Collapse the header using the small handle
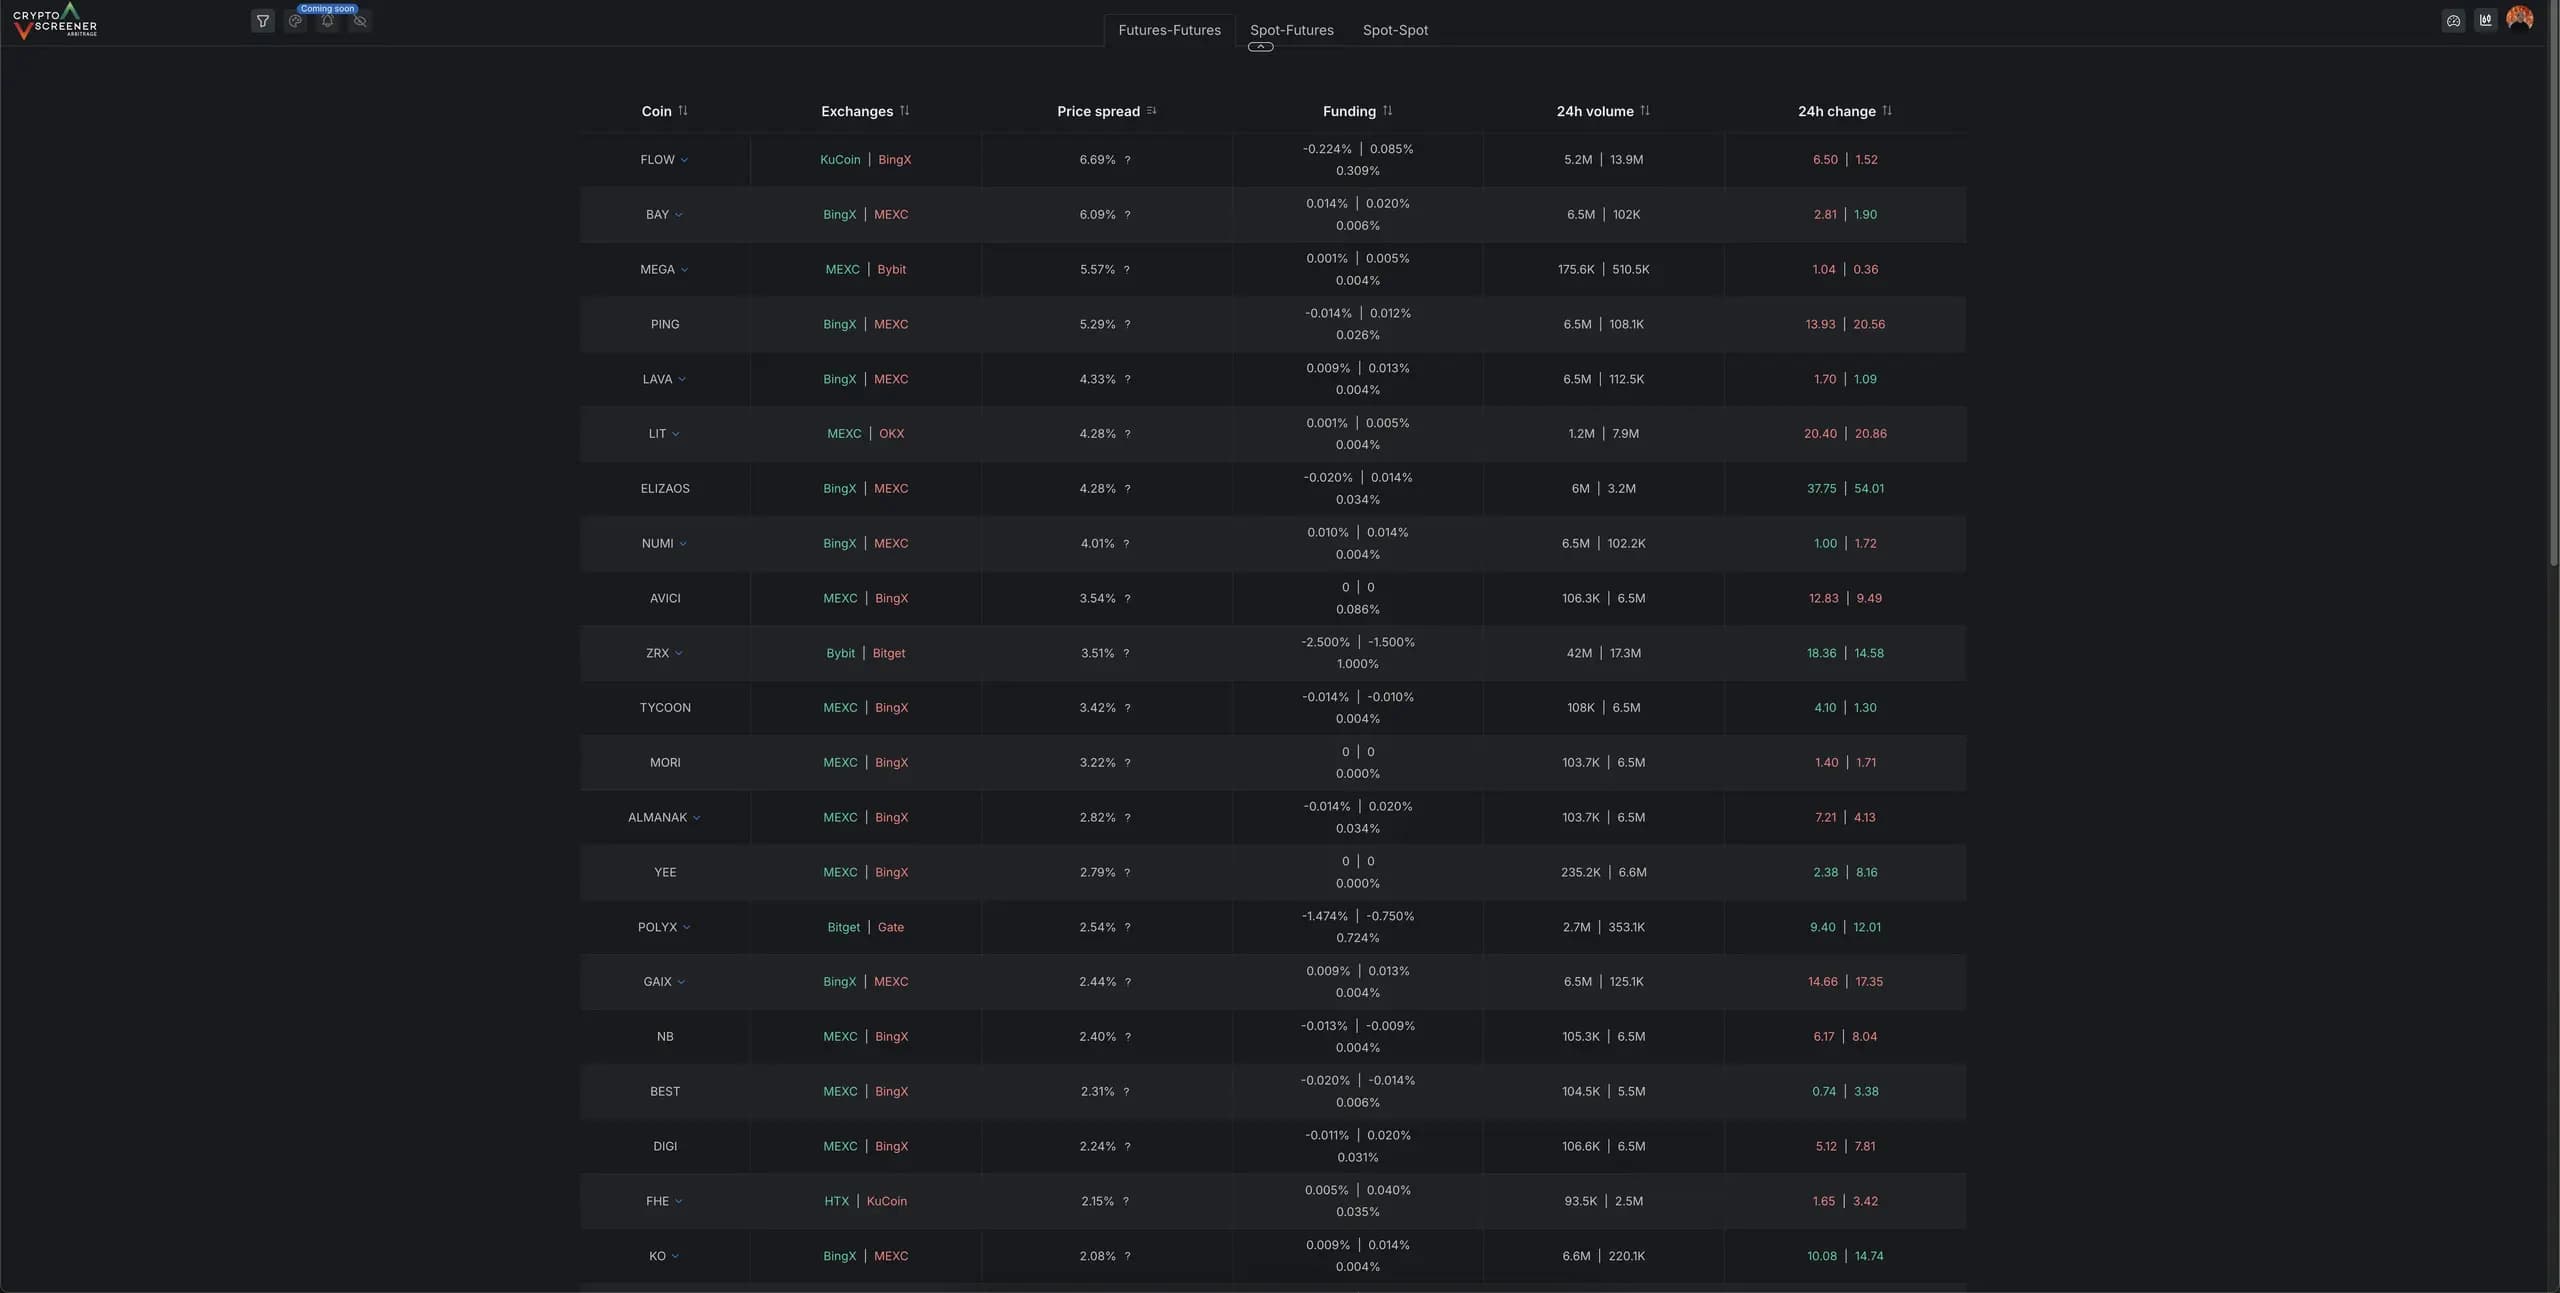The image size is (2560, 1293). (x=1260, y=47)
